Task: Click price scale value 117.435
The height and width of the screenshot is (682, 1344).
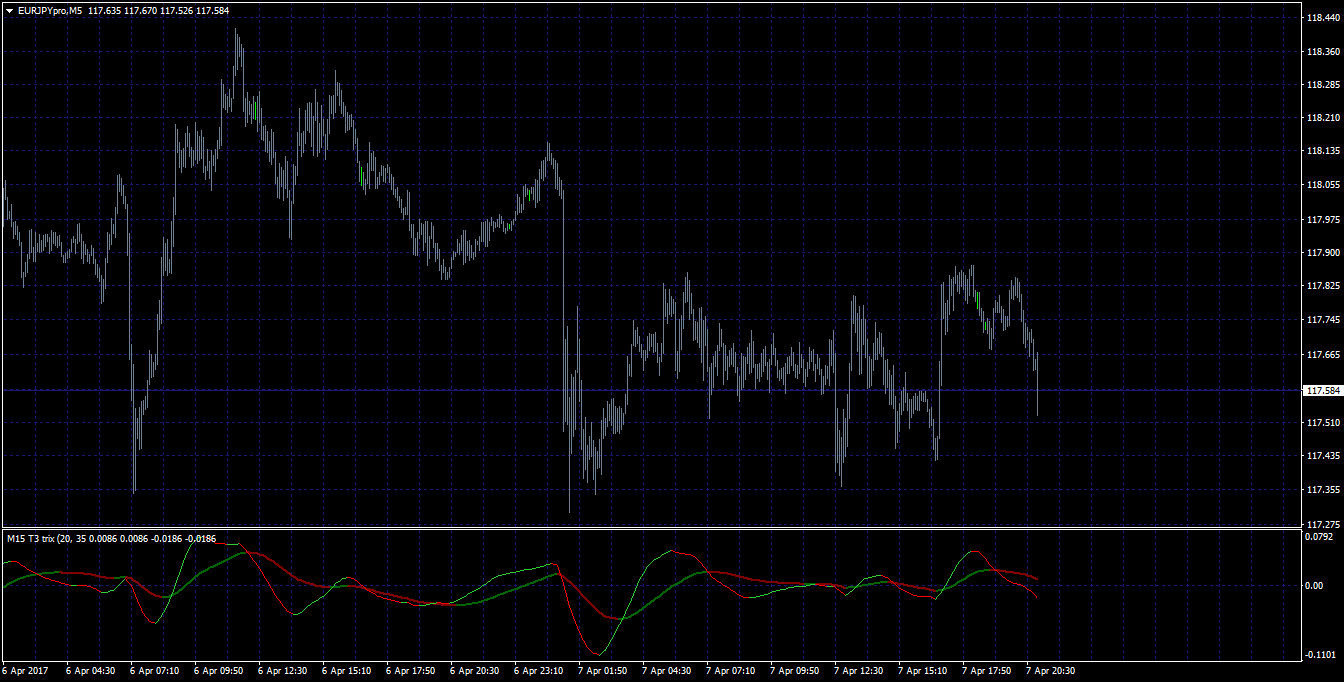Action: click(1322, 455)
